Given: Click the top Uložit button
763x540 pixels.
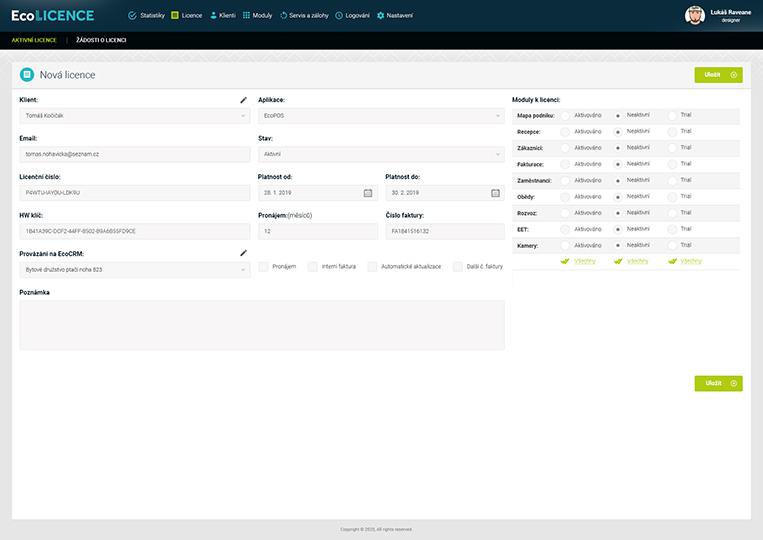Looking at the screenshot, I should [718, 75].
